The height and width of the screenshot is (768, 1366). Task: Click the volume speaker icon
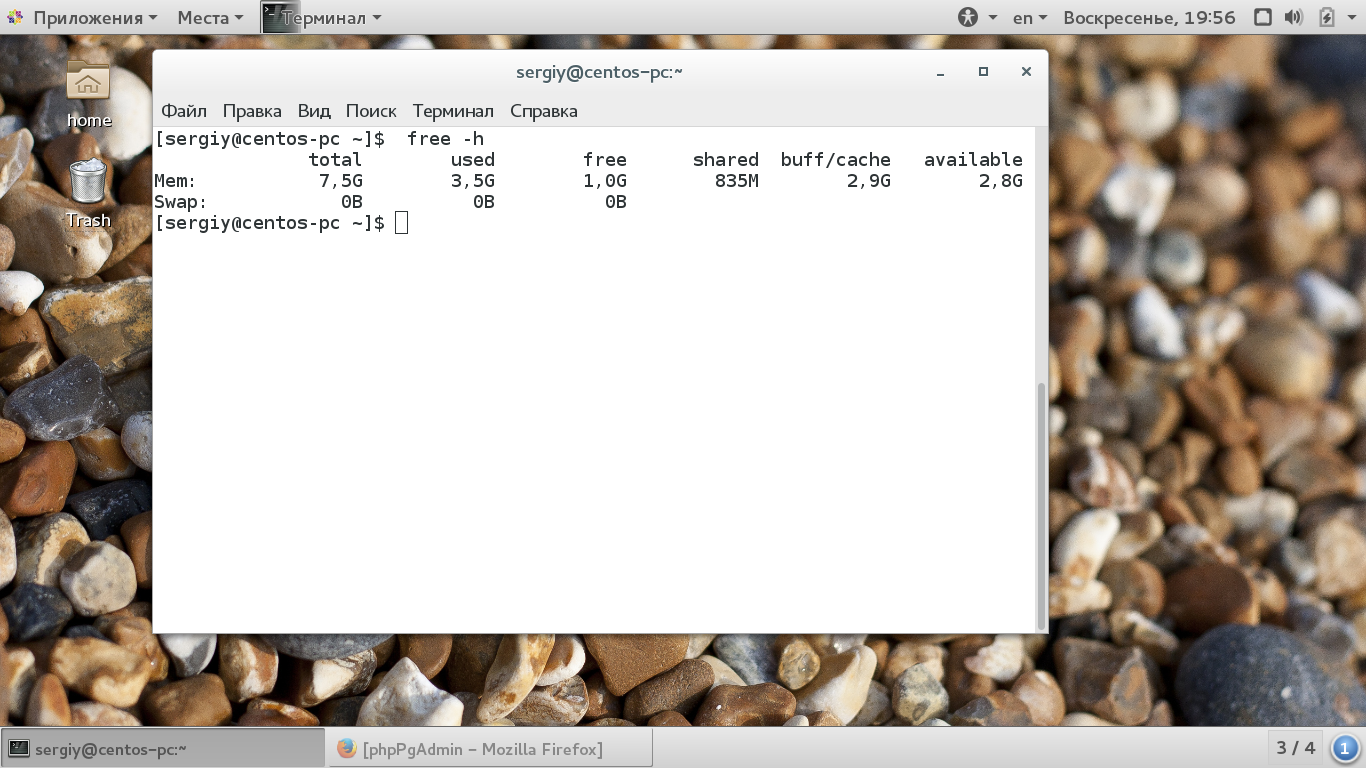(1293, 17)
